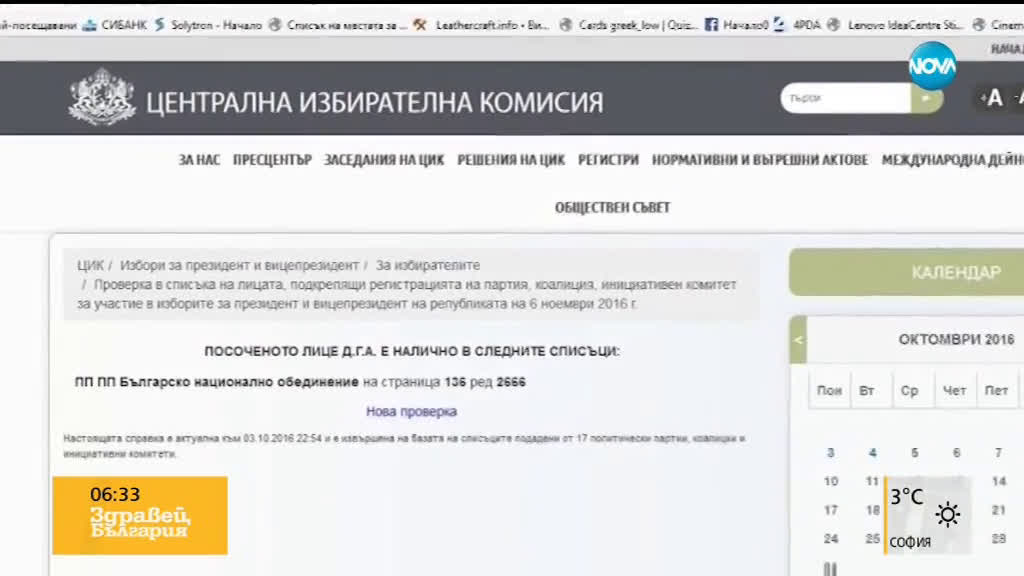Select calendar day 4
This screenshot has height=576, width=1024.
coord(872,453)
